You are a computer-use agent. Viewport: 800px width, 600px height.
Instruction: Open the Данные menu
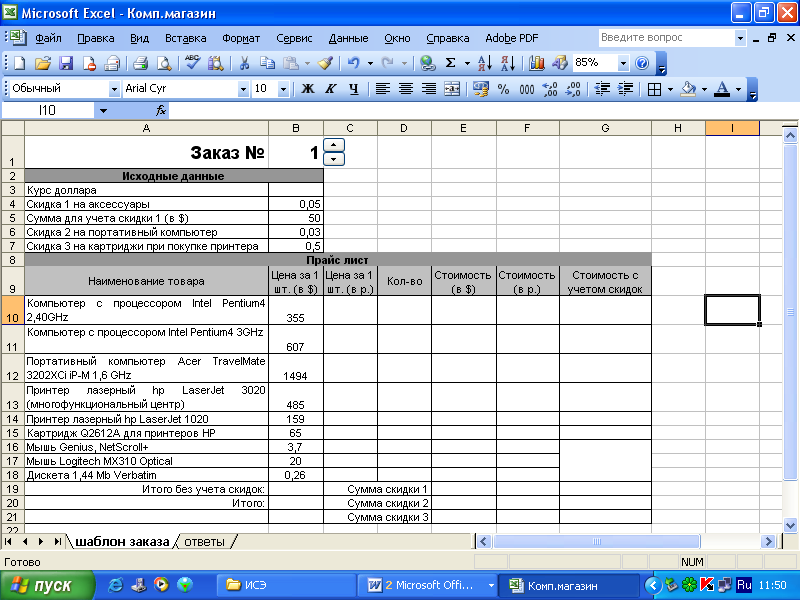pyautogui.click(x=348, y=38)
